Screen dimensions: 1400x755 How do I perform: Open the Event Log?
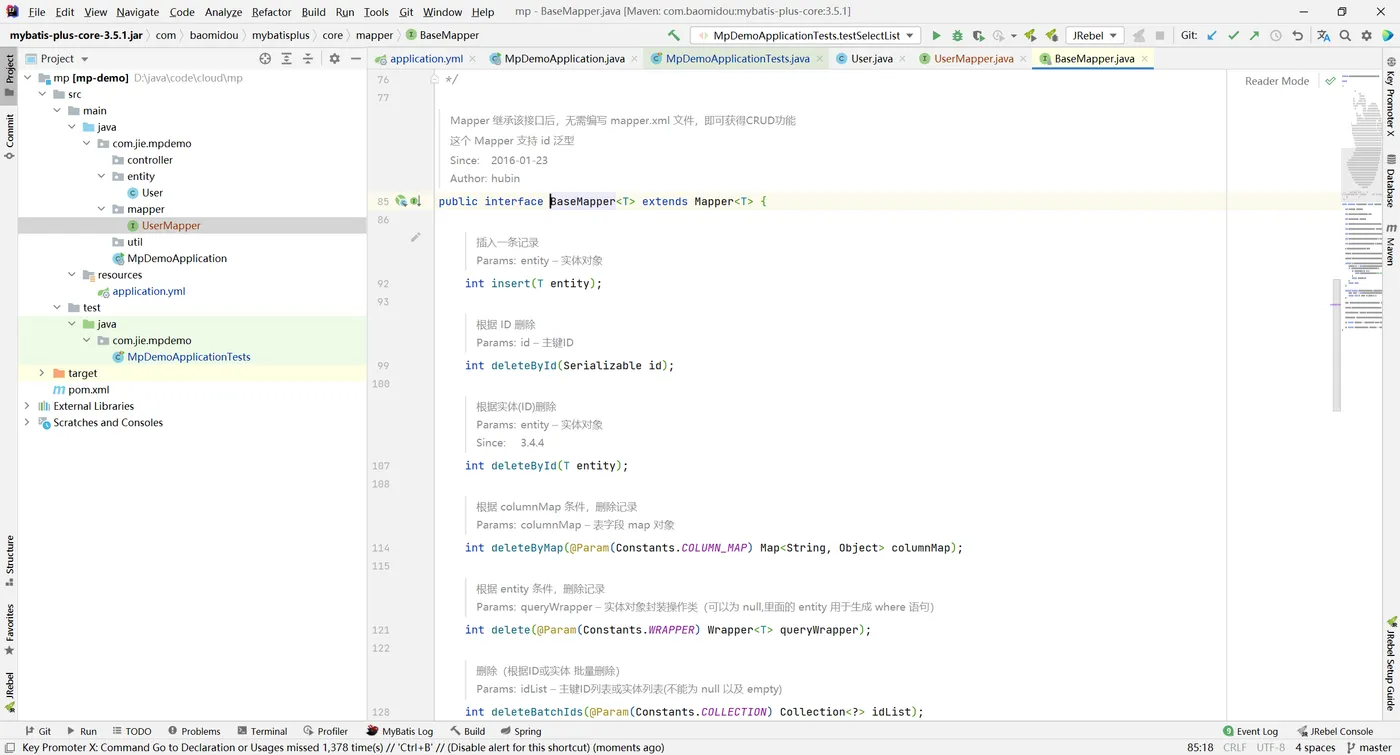pos(1250,731)
